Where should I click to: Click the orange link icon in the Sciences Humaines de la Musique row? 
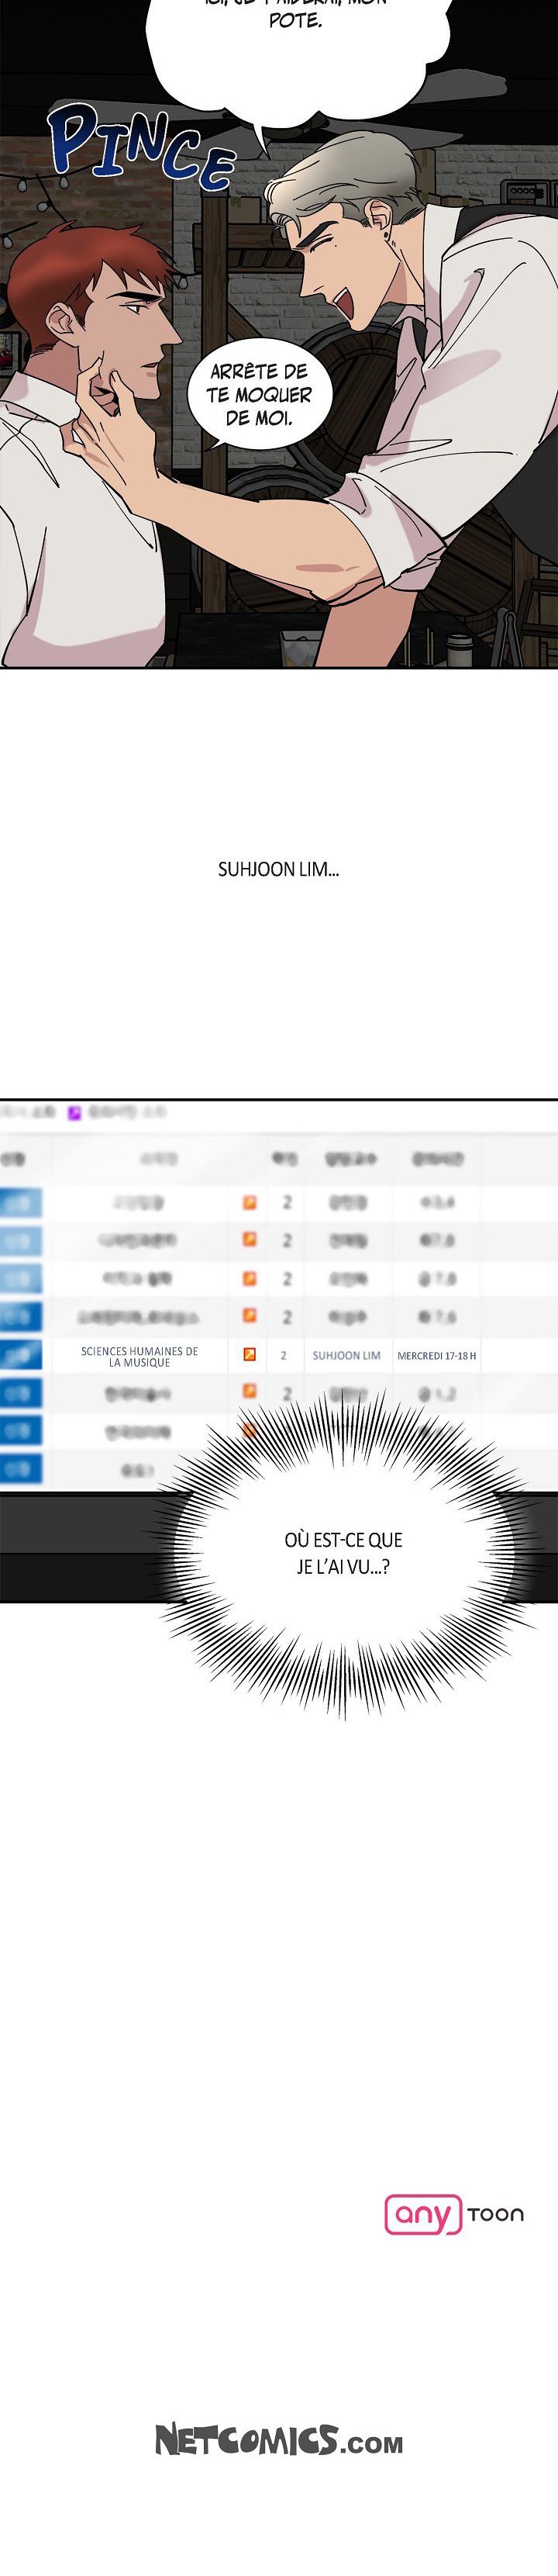click(x=249, y=1355)
